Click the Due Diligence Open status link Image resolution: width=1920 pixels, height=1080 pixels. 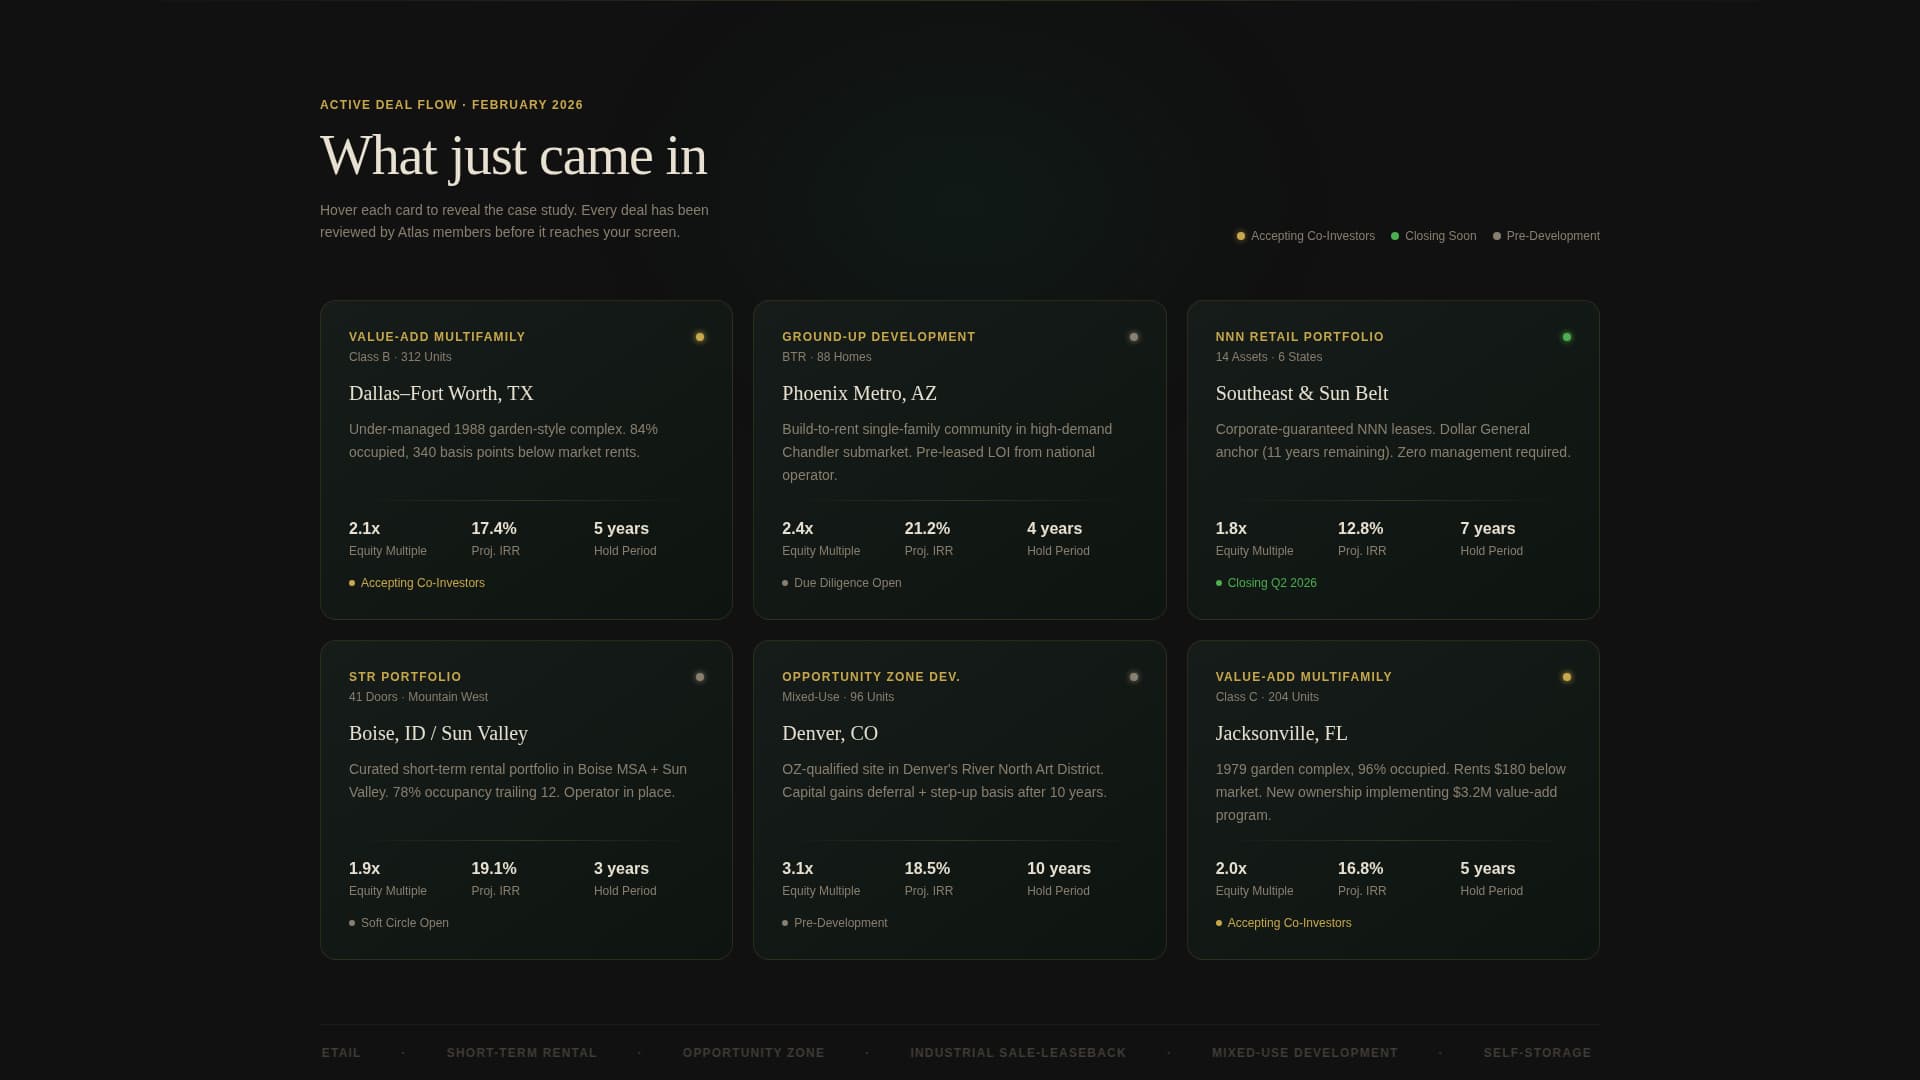coord(843,583)
